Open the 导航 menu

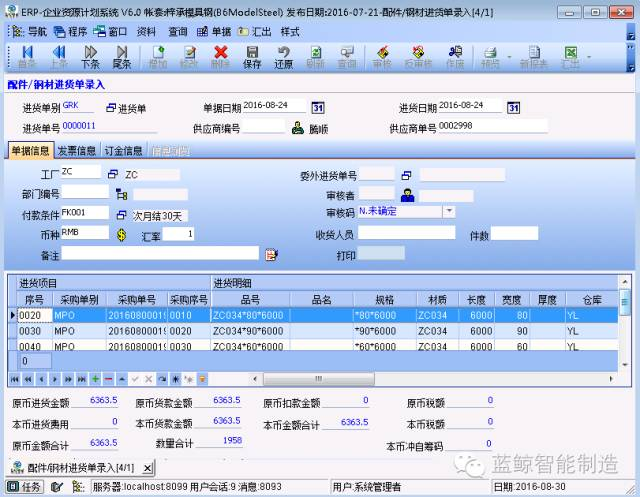tap(29, 31)
